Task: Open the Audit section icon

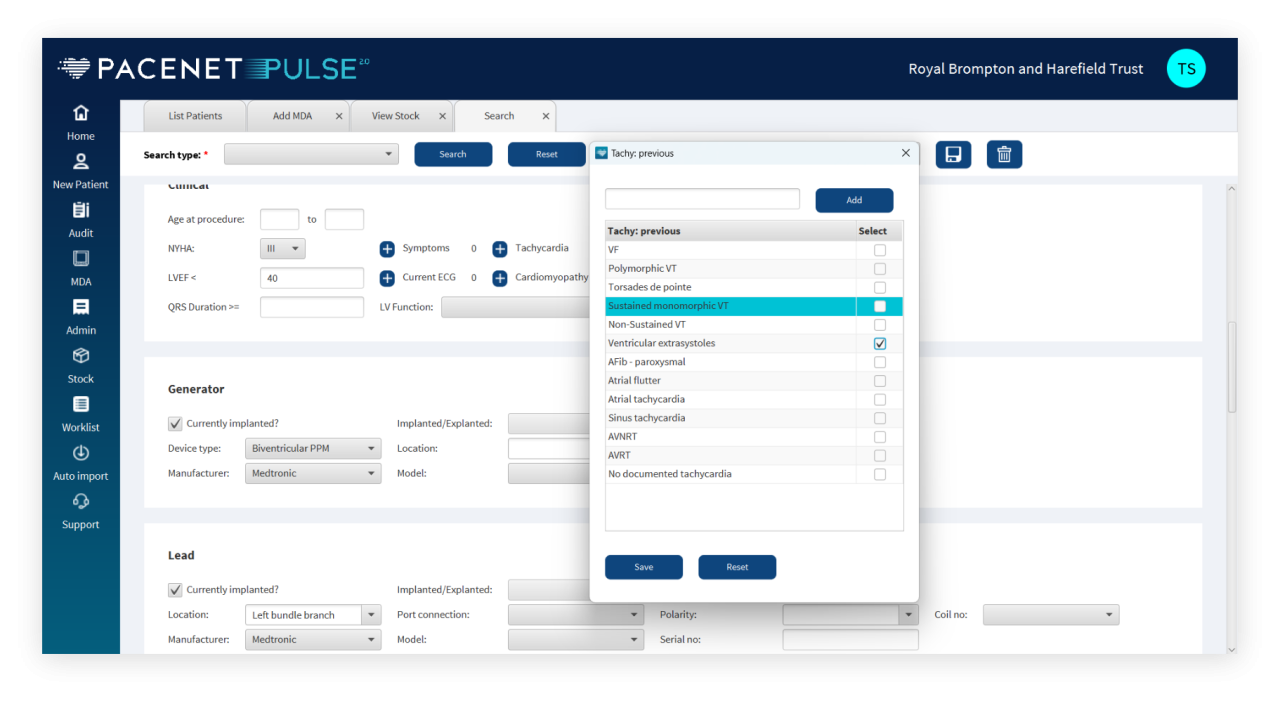Action: pos(81,210)
